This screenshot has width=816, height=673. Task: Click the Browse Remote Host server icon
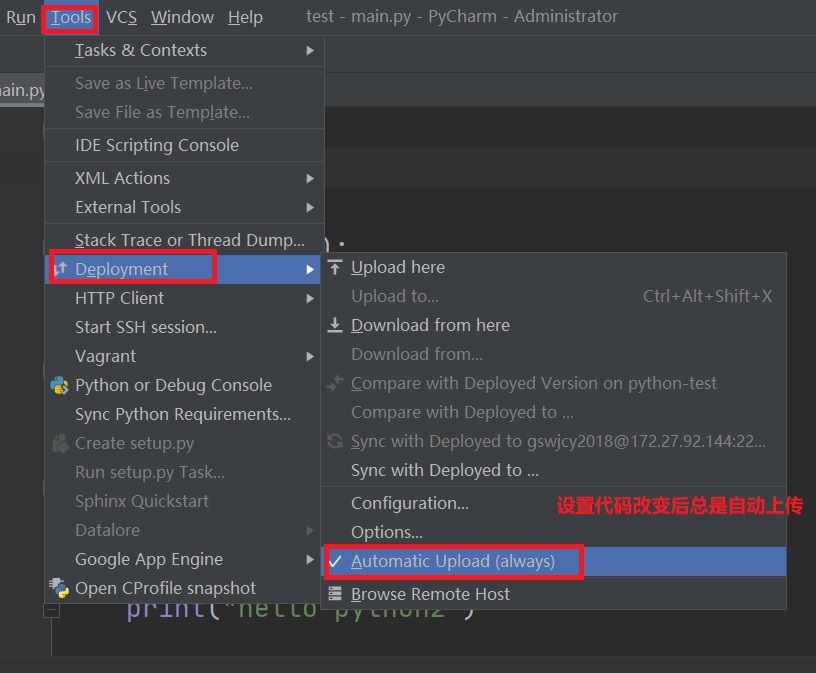point(335,594)
